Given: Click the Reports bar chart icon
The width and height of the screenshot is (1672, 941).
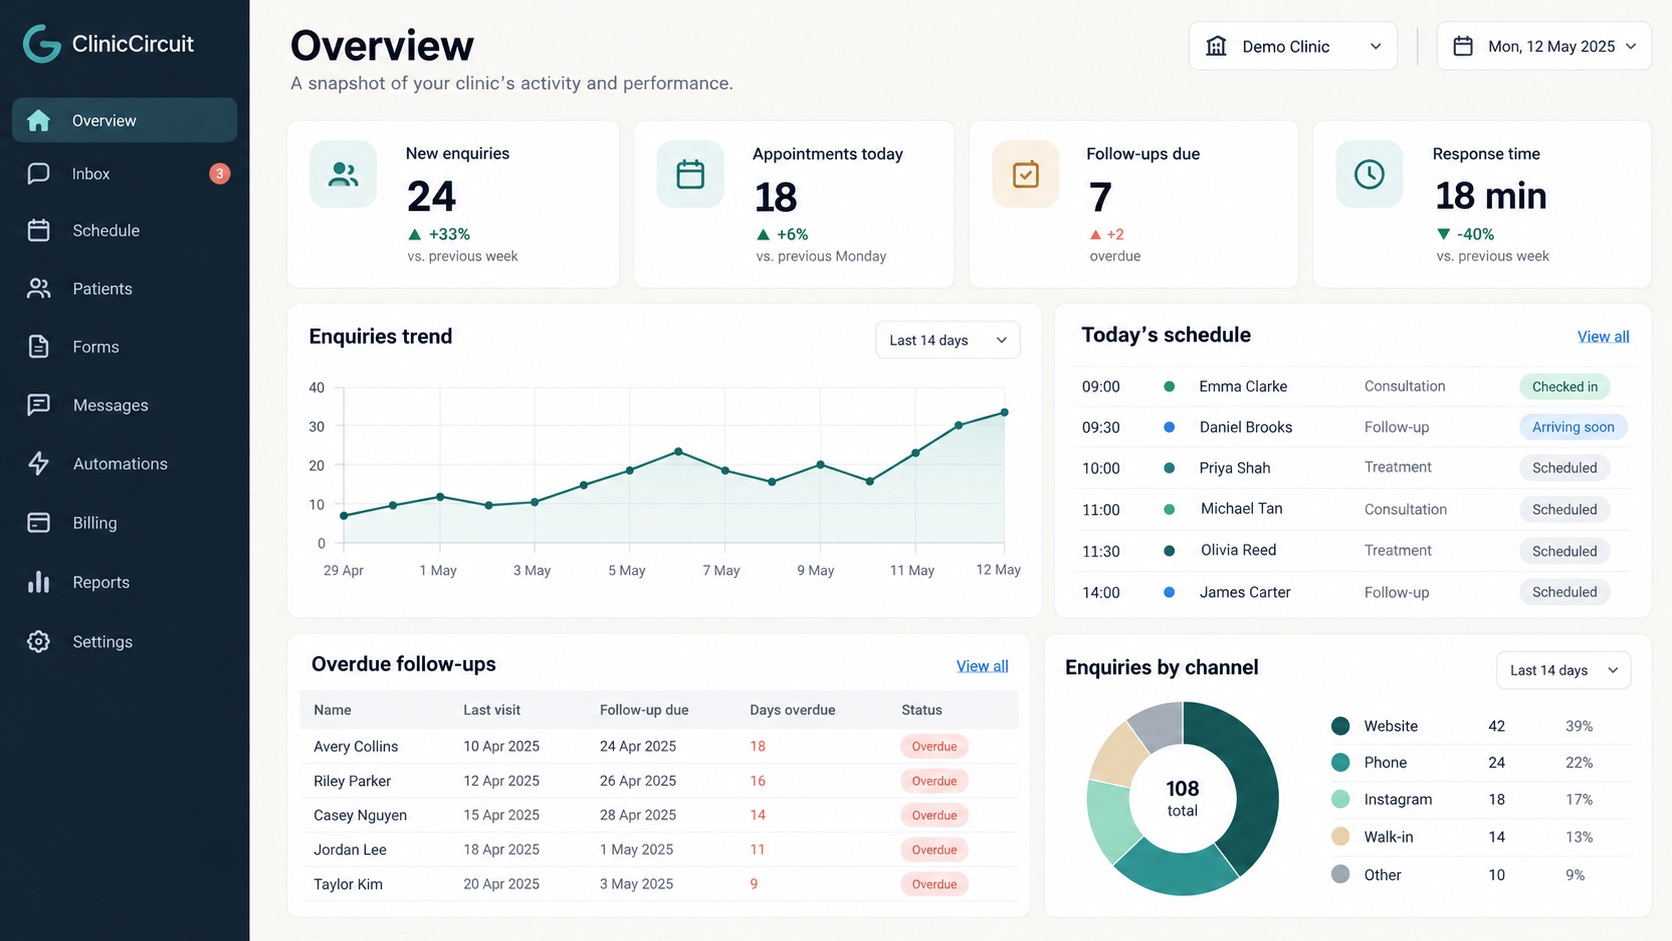Looking at the screenshot, I should 38,582.
